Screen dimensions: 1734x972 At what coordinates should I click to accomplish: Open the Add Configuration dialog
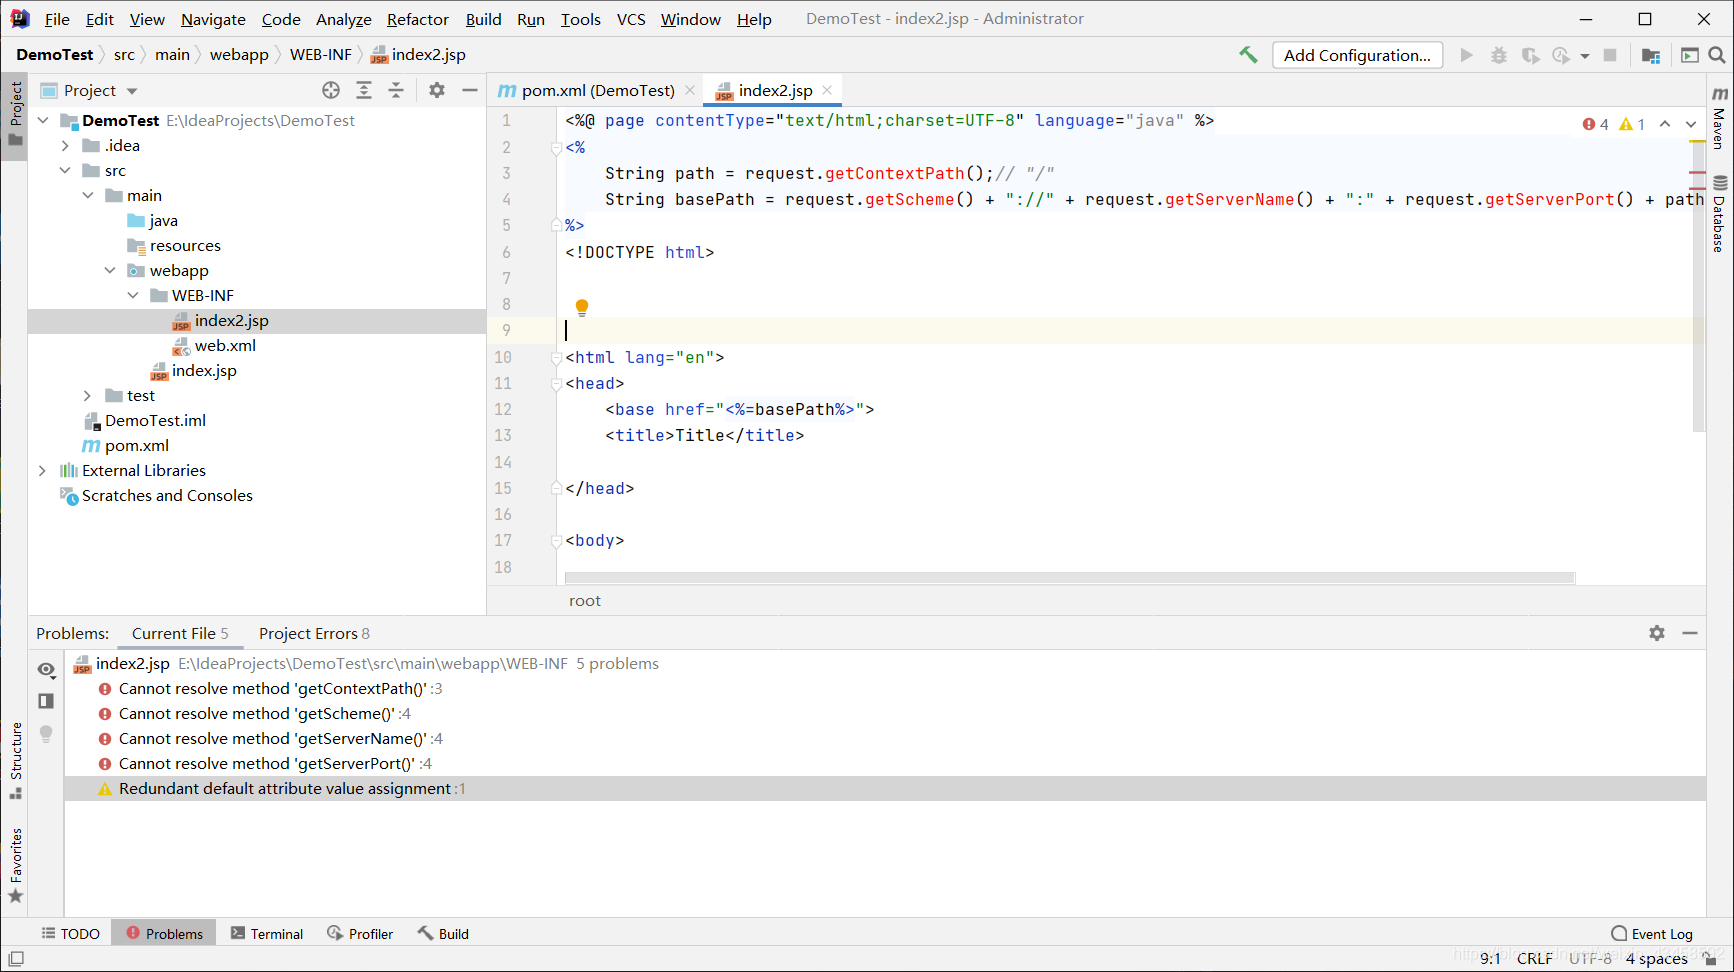pos(1357,55)
